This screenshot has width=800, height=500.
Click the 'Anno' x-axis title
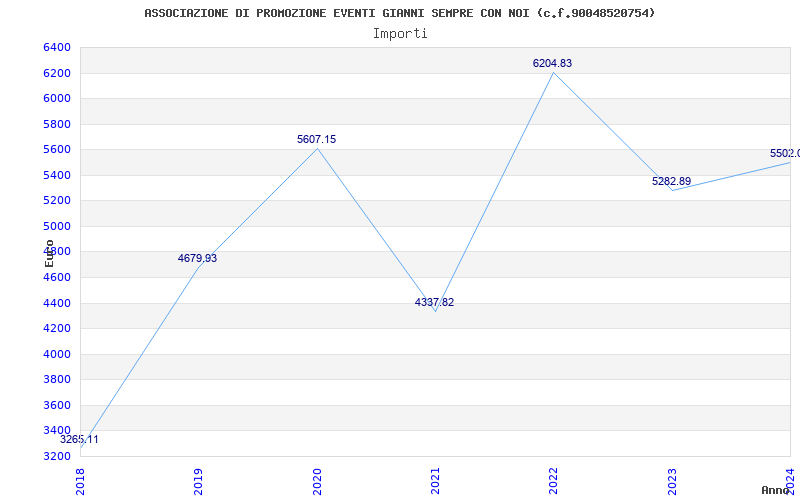pyautogui.click(x=776, y=490)
